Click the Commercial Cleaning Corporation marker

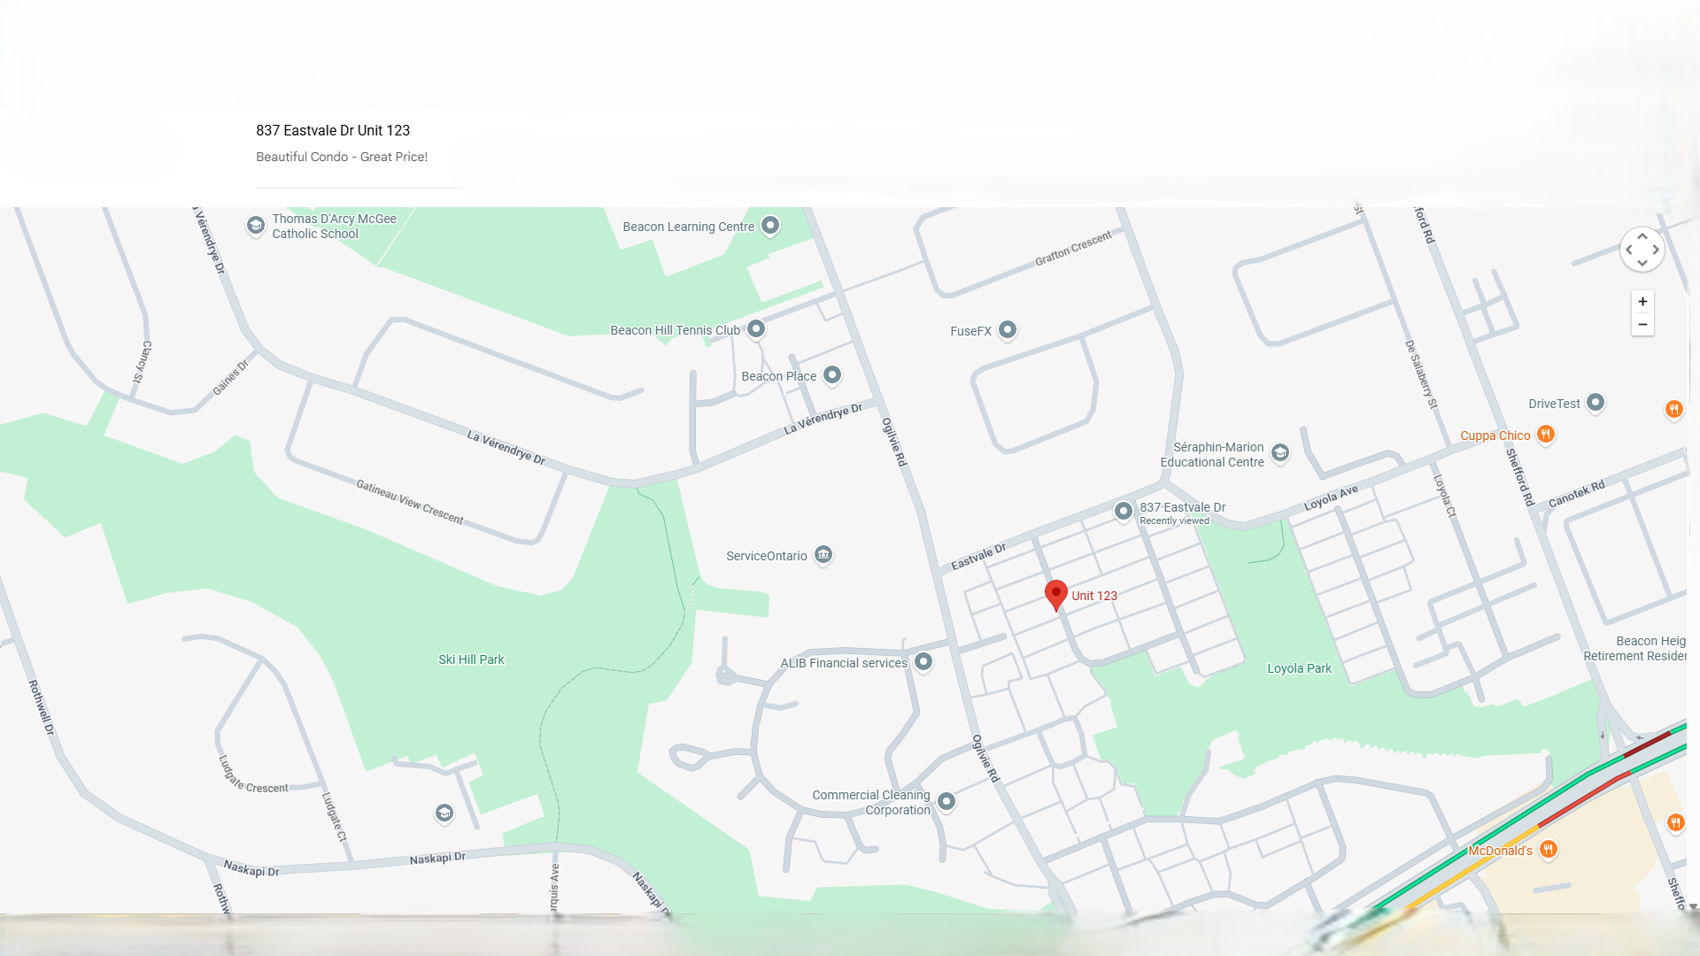[x=946, y=802]
